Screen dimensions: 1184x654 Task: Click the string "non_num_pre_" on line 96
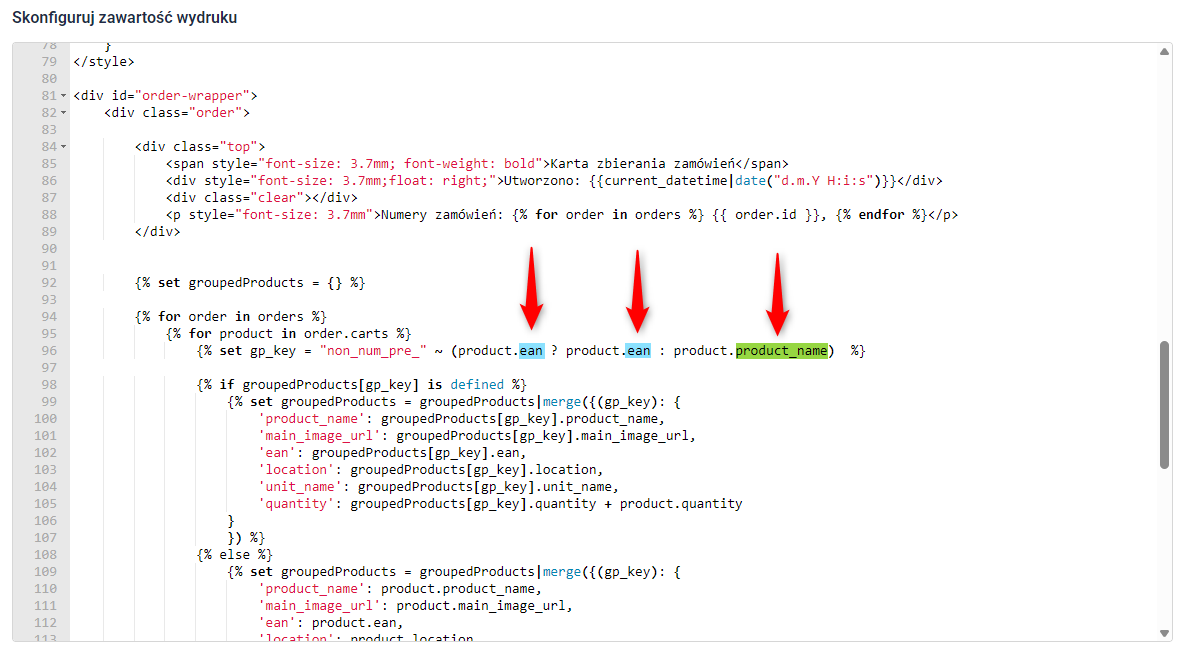[x=374, y=350]
